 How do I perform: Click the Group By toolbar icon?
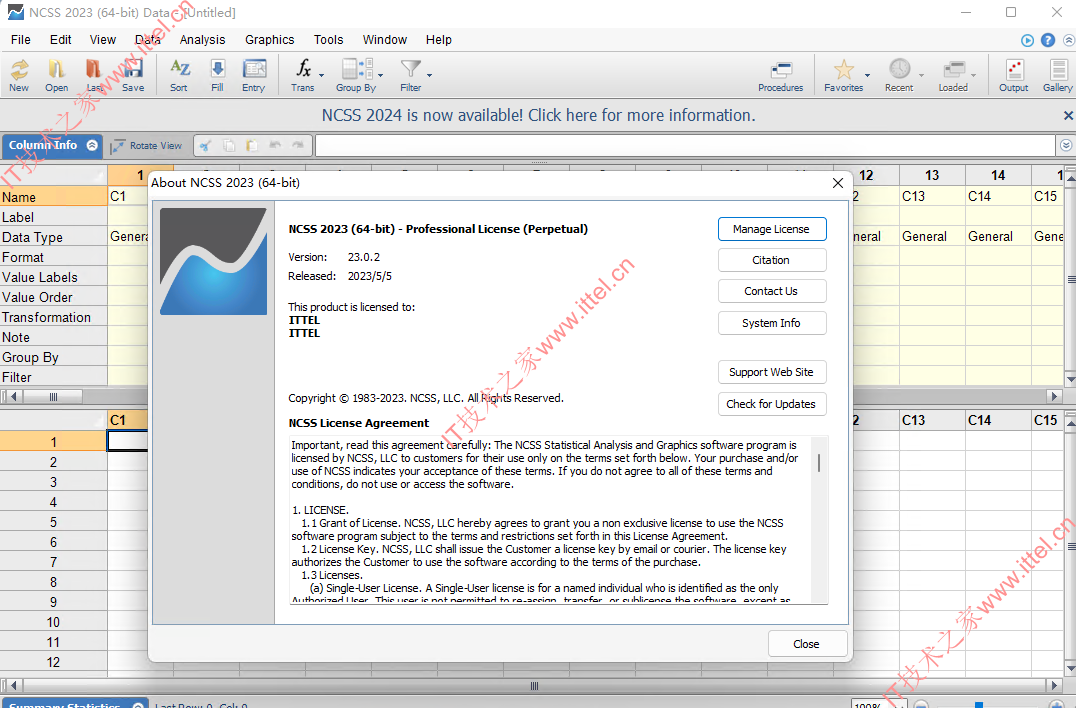pyautogui.click(x=356, y=74)
